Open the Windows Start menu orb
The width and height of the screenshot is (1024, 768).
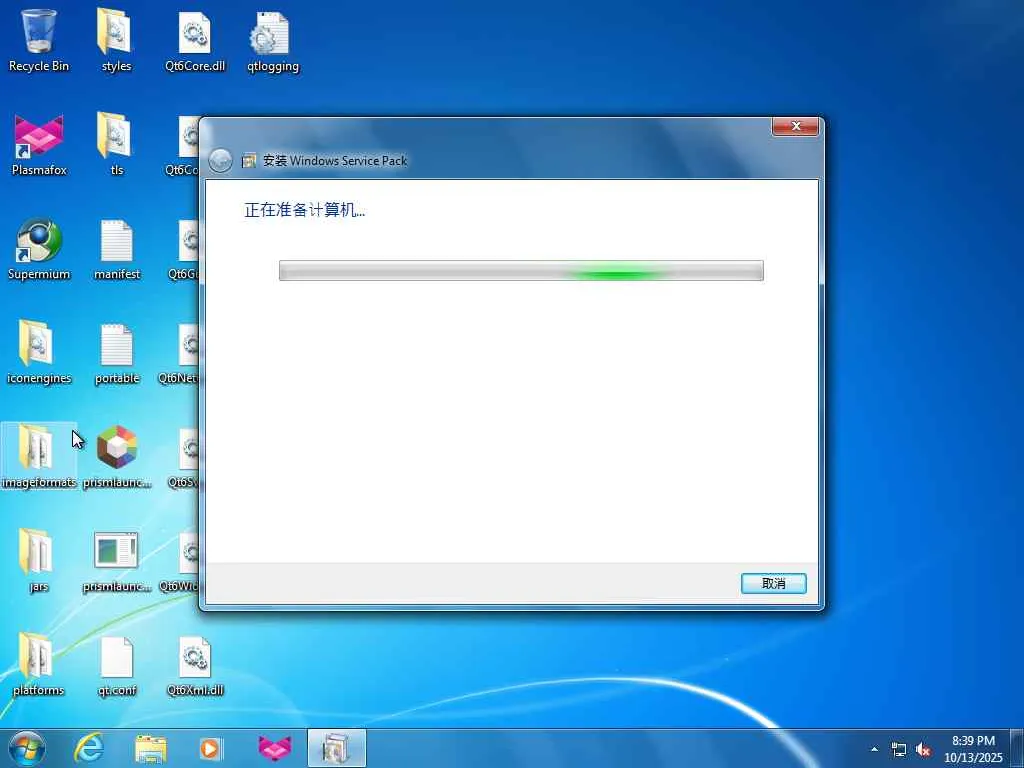(x=27, y=748)
